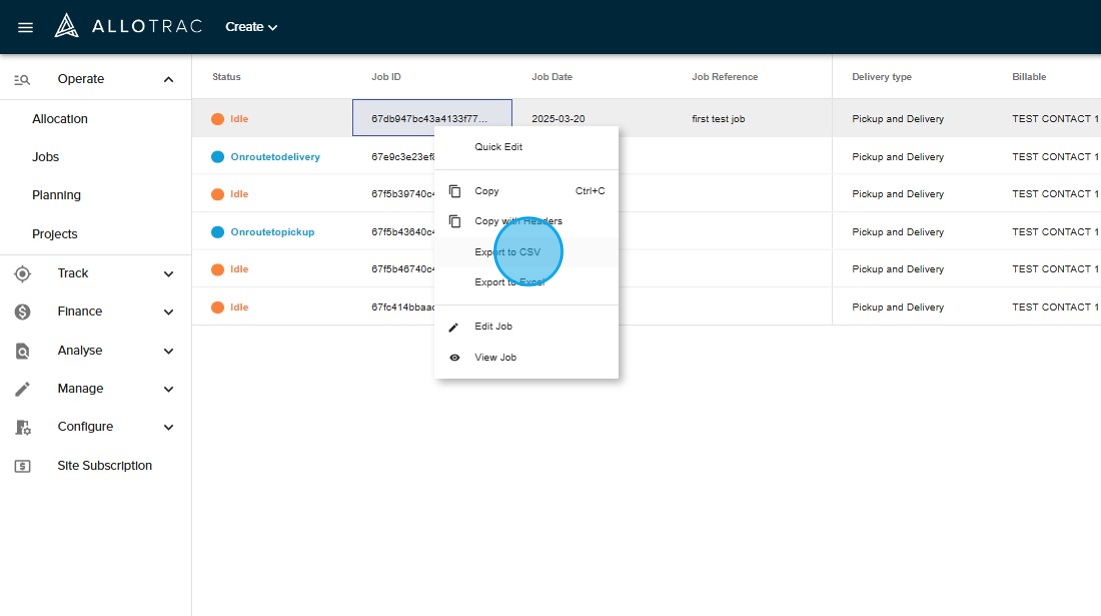
Task: Go to the Planning page
Action: coord(56,195)
